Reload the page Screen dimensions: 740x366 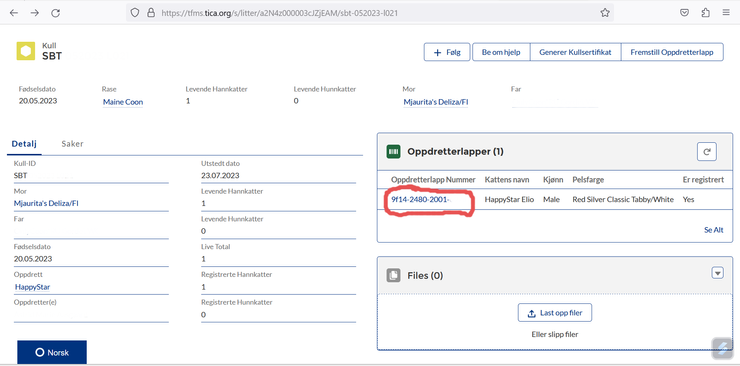tap(56, 13)
